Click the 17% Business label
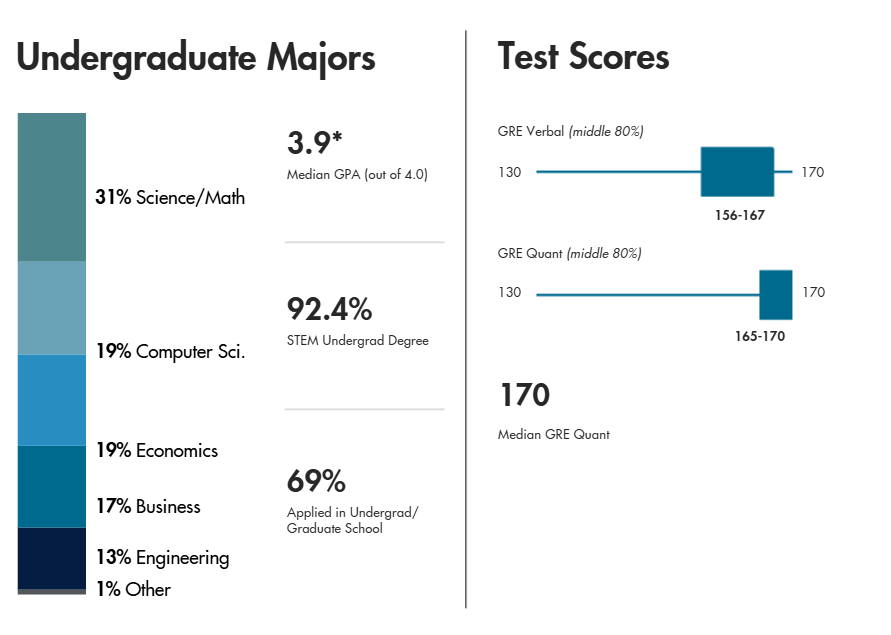 pos(148,506)
